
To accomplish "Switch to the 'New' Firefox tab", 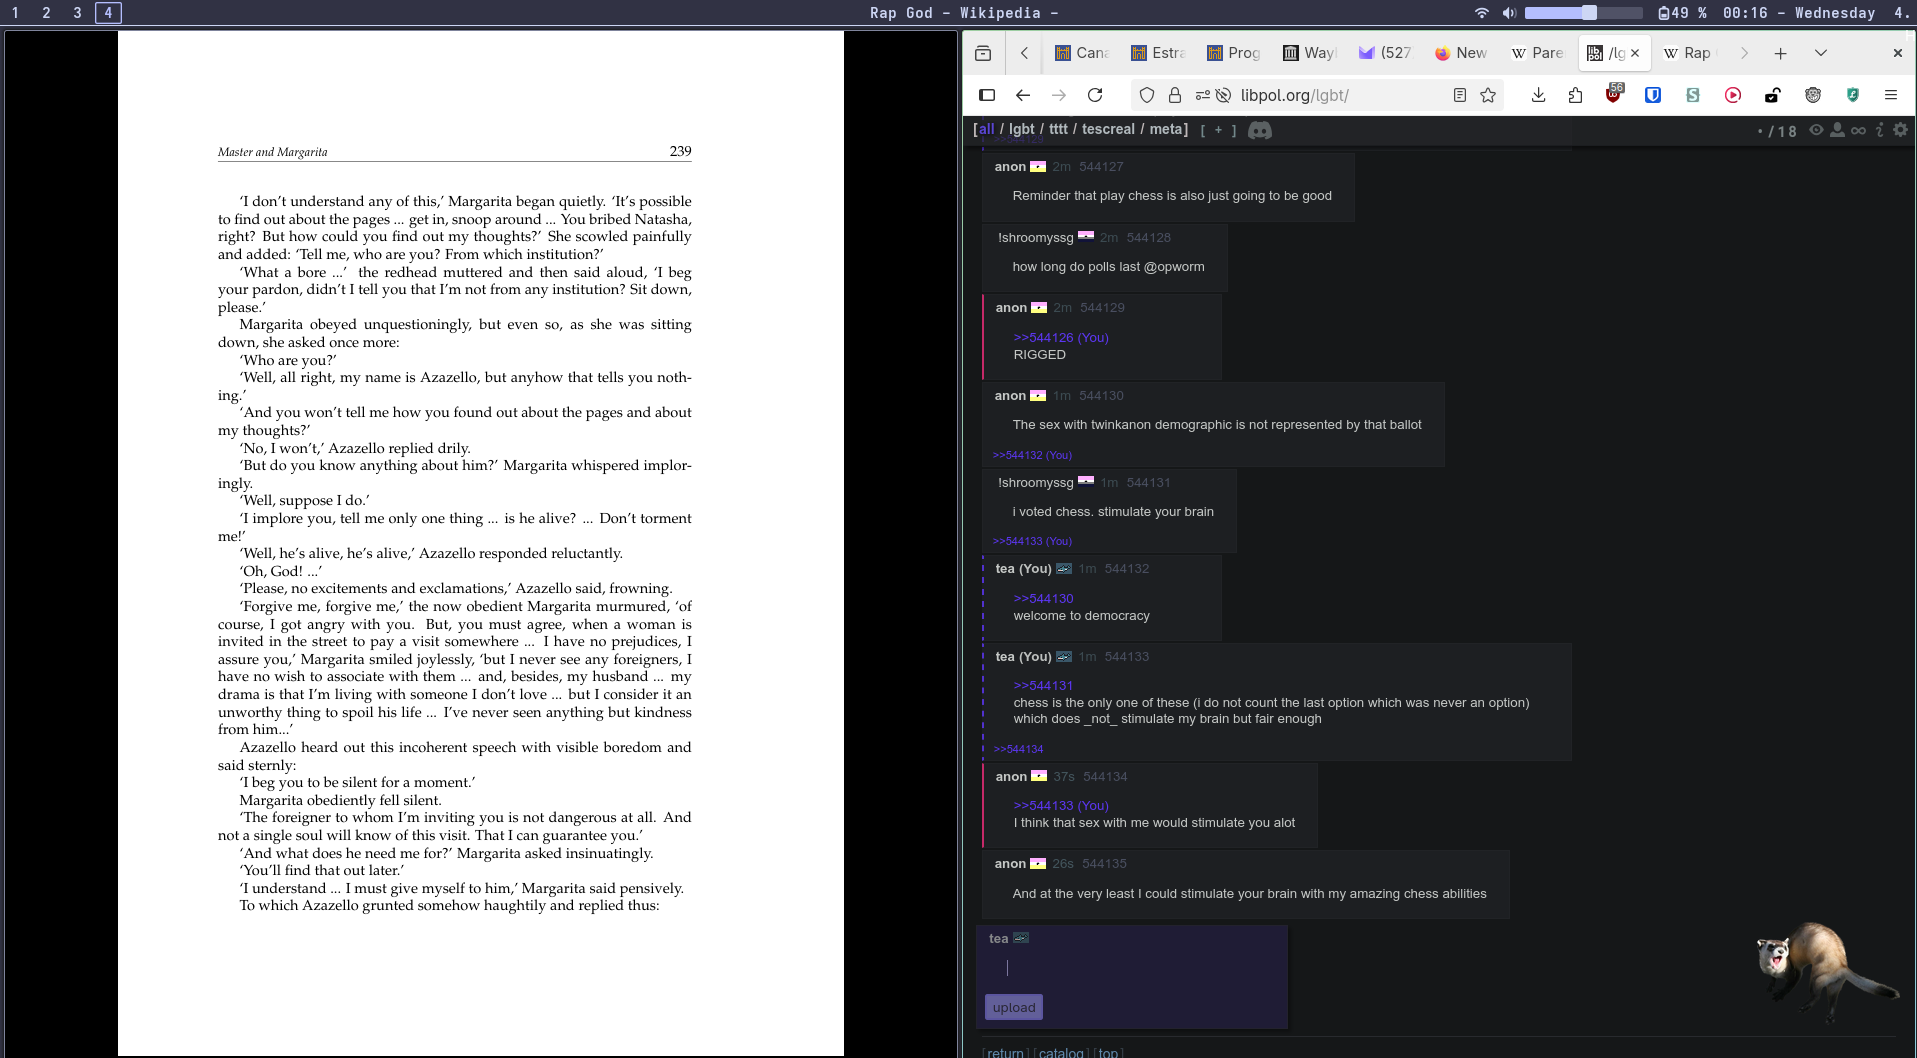I will [1462, 53].
